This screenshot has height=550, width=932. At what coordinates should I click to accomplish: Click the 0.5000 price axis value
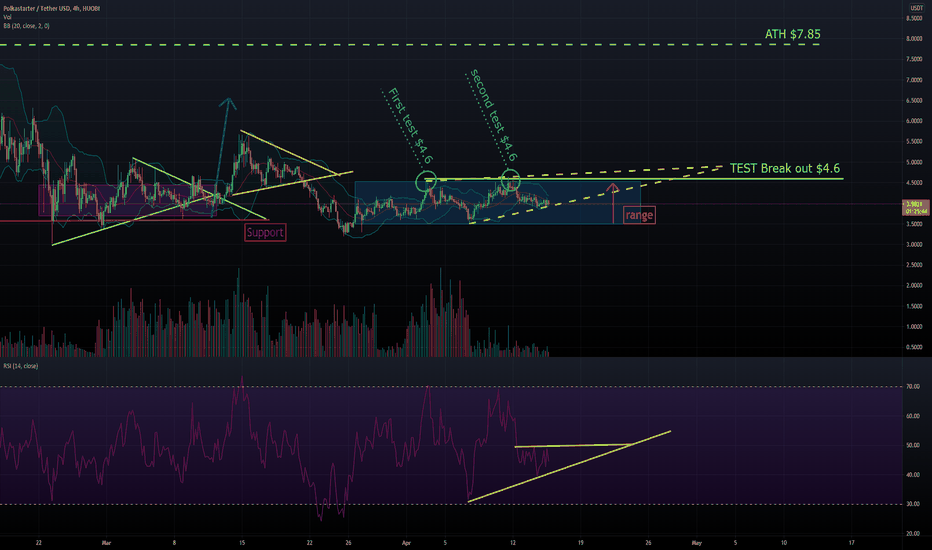(914, 347)
